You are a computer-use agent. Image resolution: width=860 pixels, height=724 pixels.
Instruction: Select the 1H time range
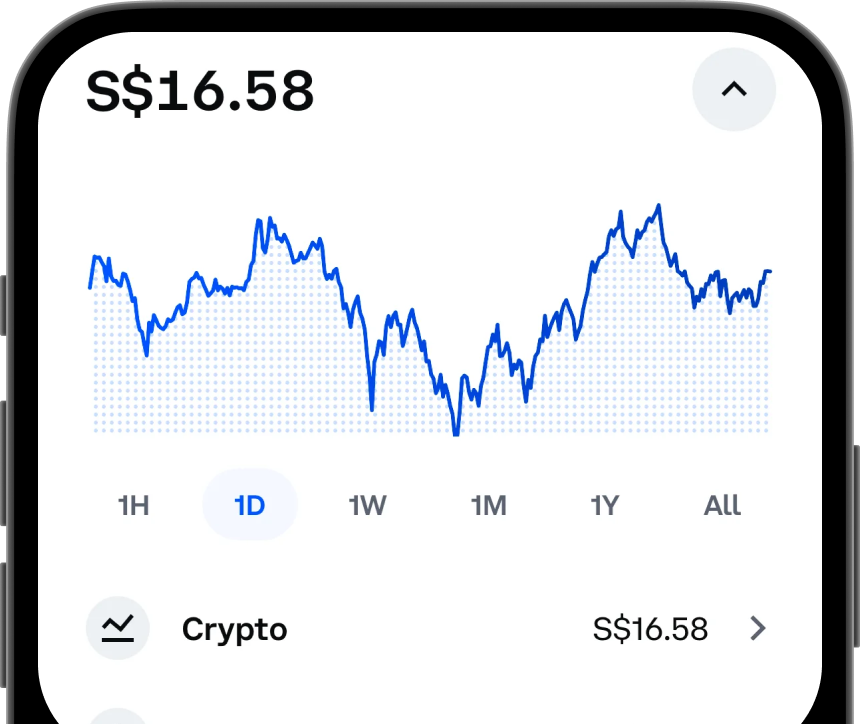coord(133,505)
